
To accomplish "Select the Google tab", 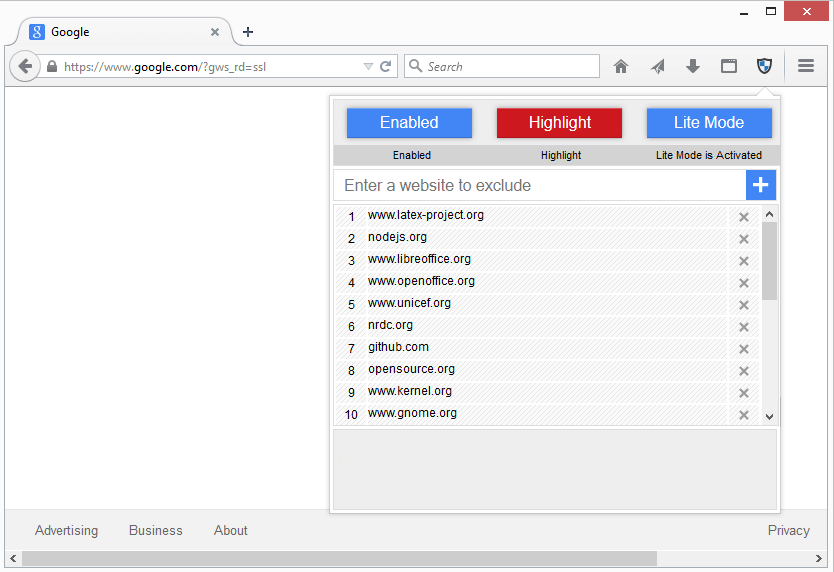I will click(125, 32).
